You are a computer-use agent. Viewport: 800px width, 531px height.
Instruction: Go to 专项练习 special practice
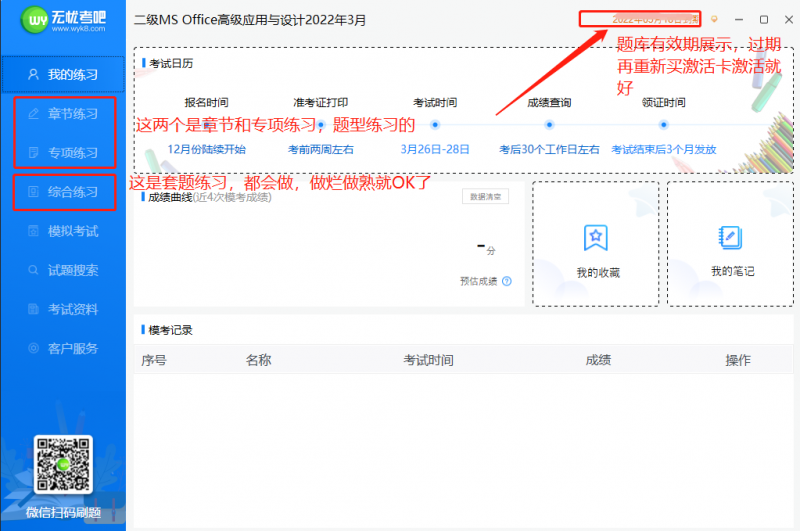63,153
